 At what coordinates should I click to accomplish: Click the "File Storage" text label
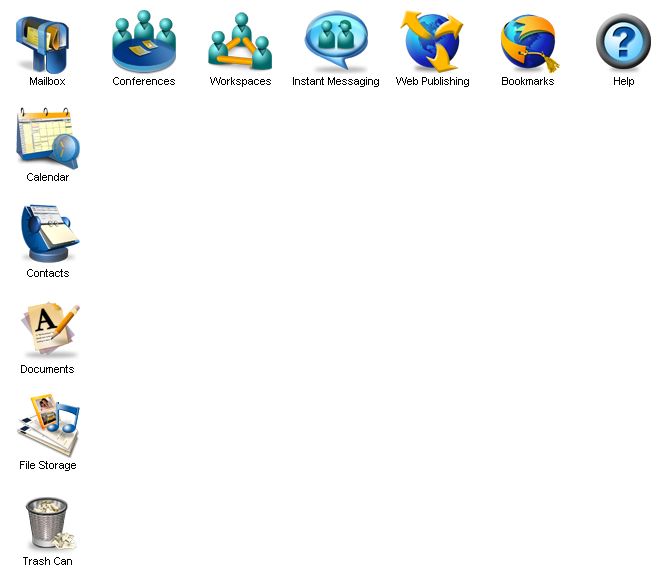click(48, 465)
